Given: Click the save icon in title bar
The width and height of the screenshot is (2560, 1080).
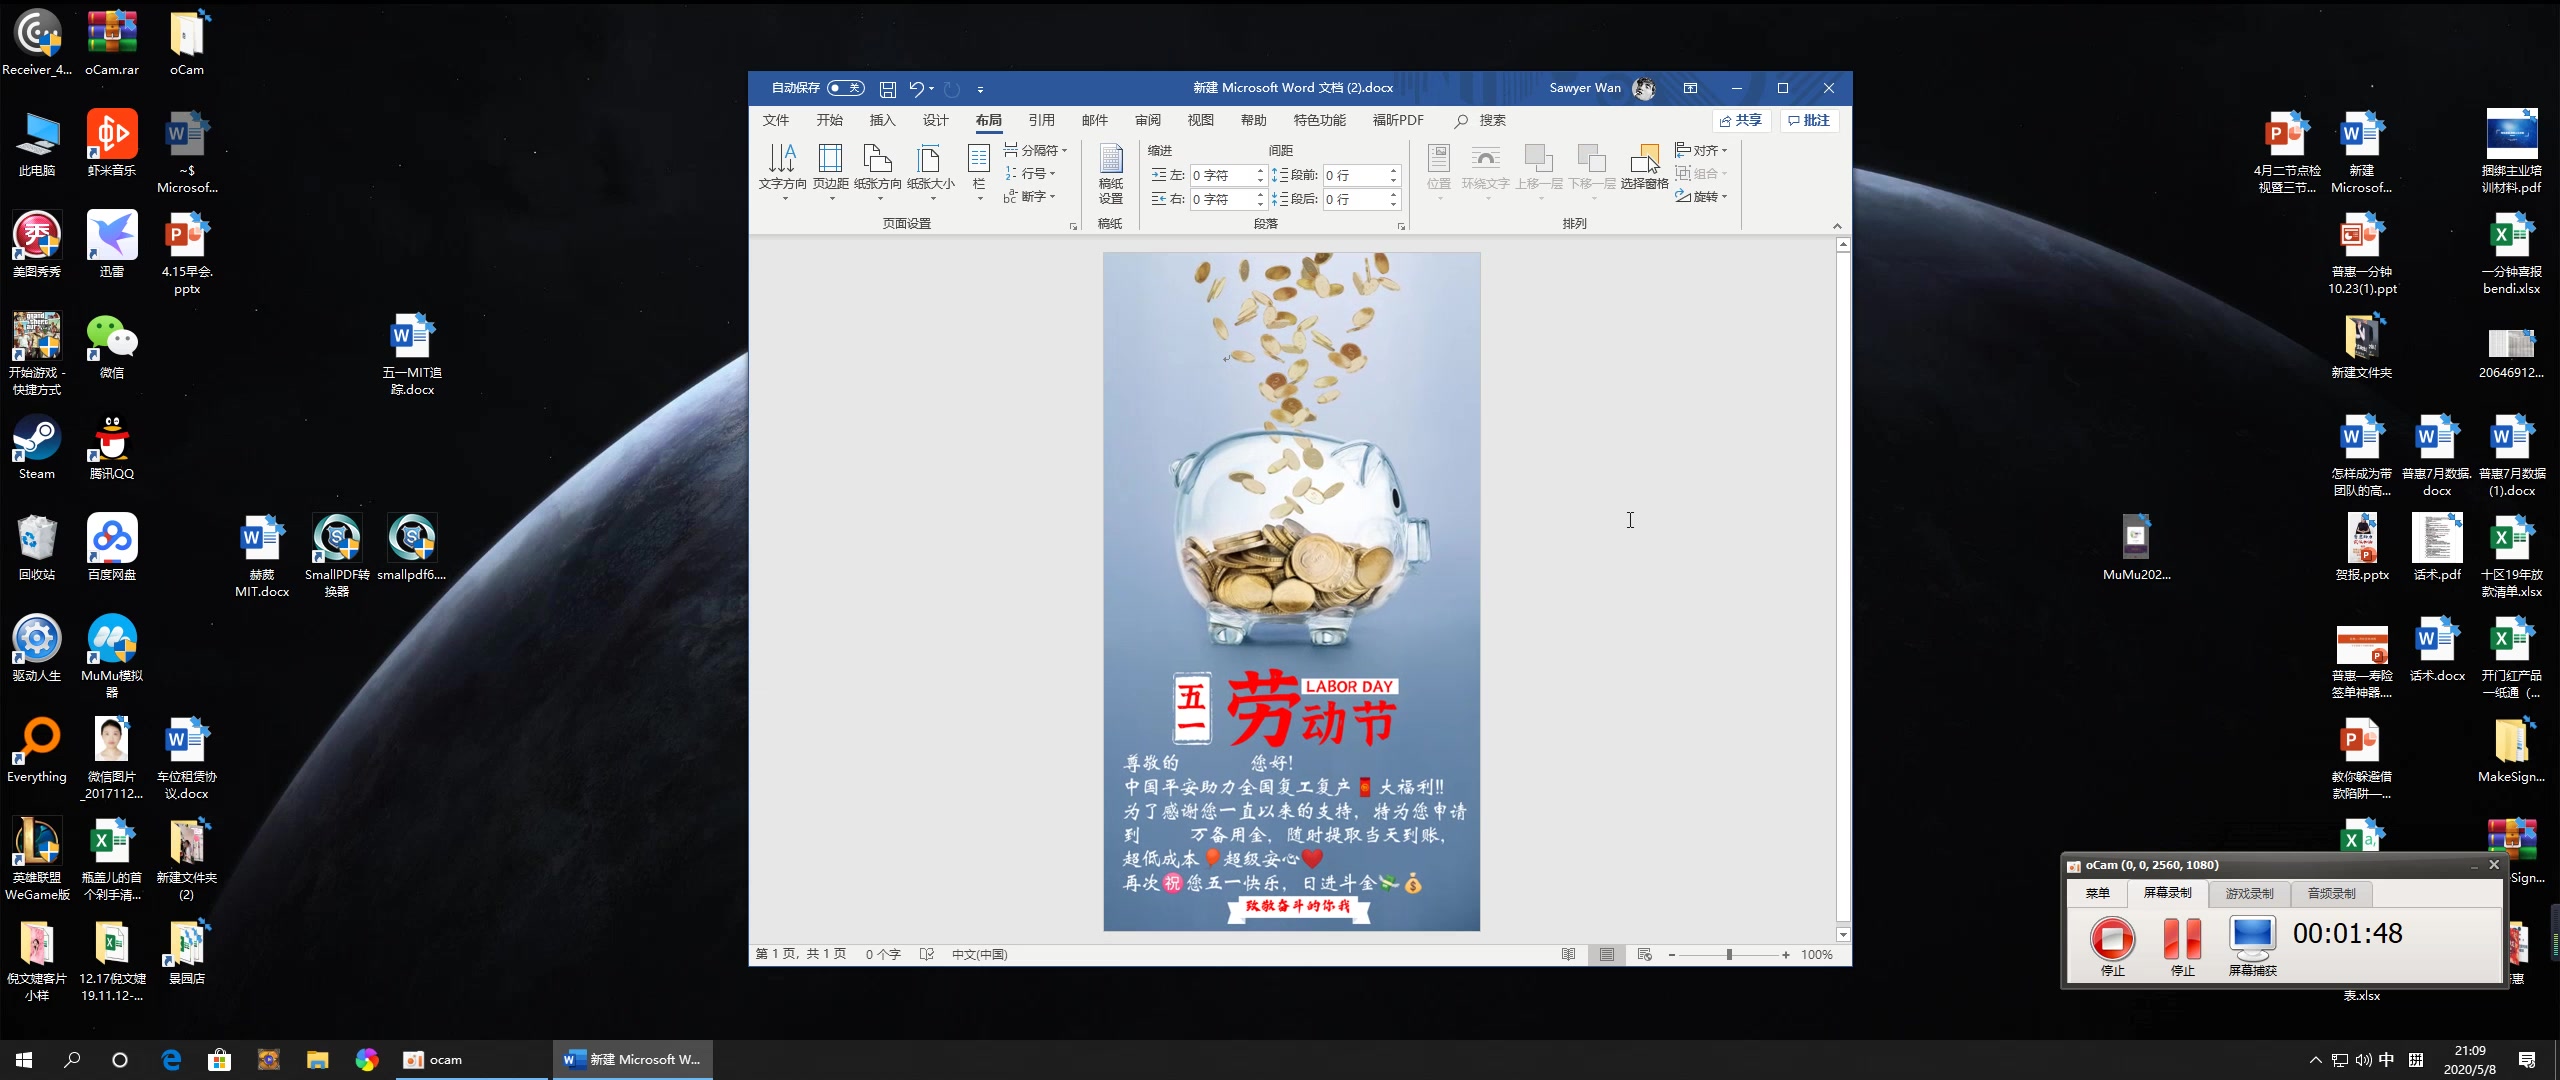Looking at the screenshot, I should coord(887,88).
